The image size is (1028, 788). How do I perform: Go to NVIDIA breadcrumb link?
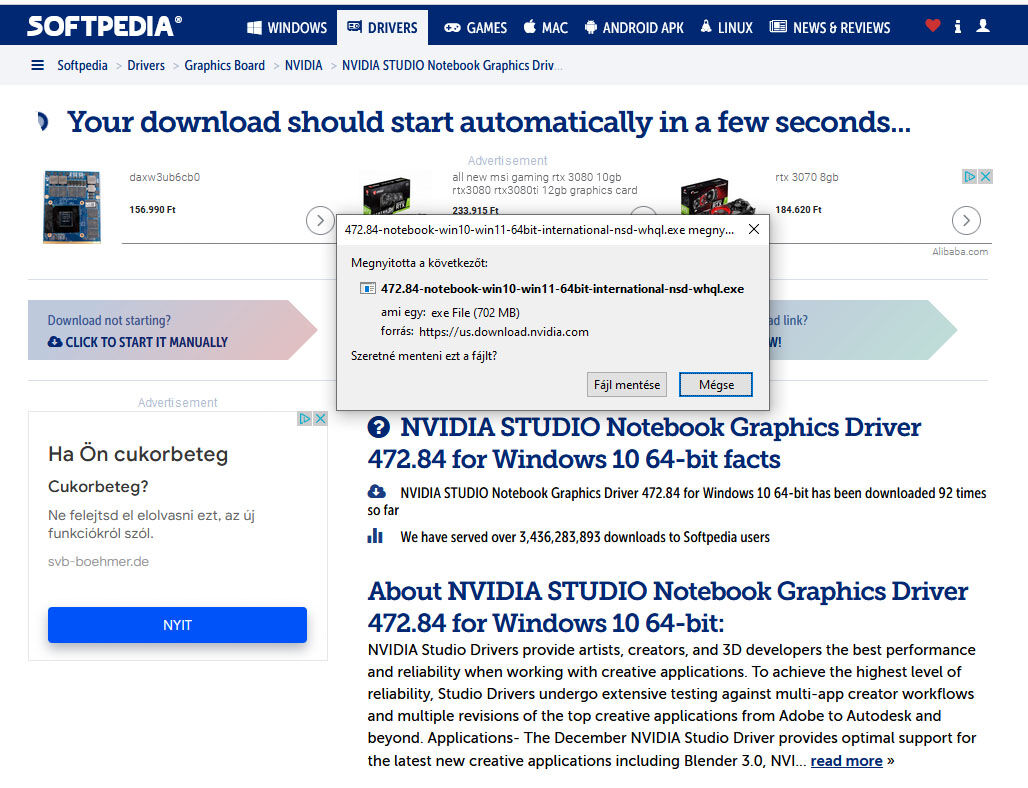pos(304,65)
